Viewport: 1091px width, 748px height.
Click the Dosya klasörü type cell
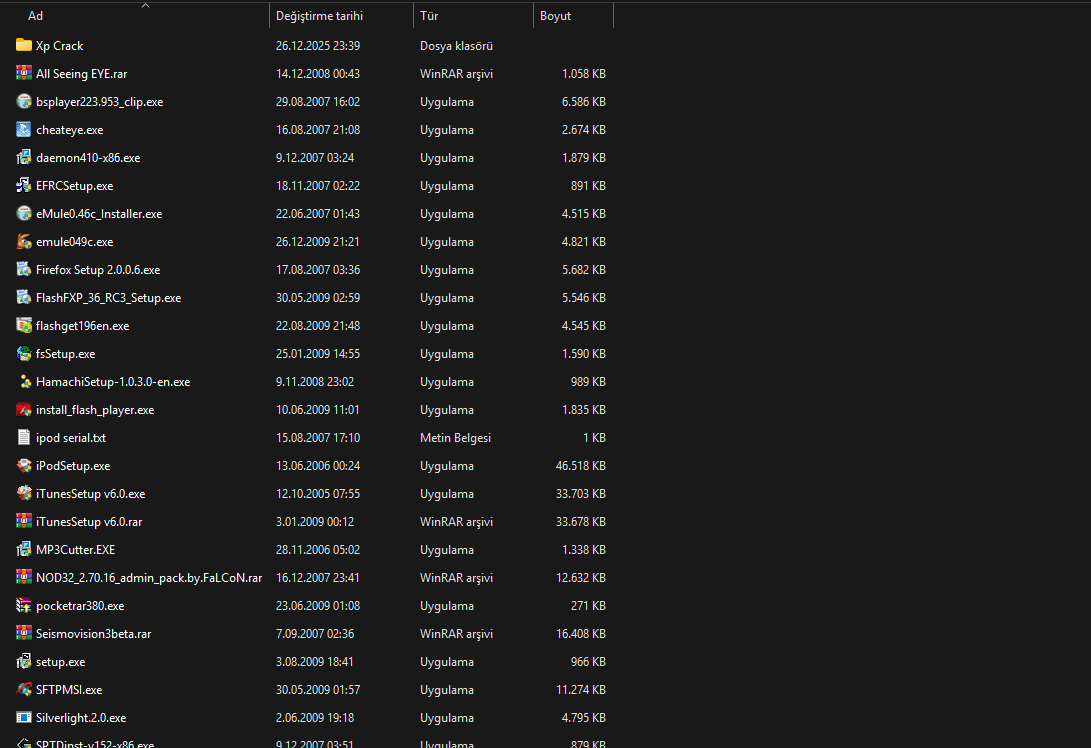456,46
